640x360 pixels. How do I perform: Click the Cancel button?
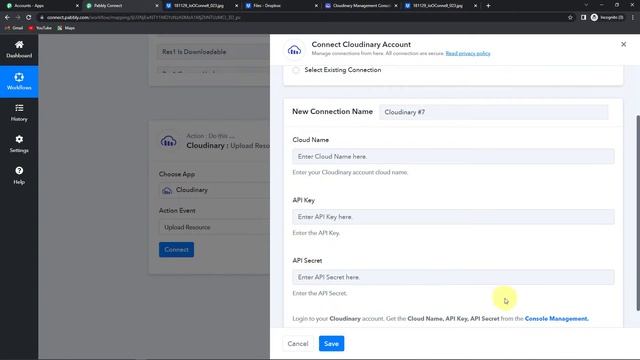(x=298, y=344)
